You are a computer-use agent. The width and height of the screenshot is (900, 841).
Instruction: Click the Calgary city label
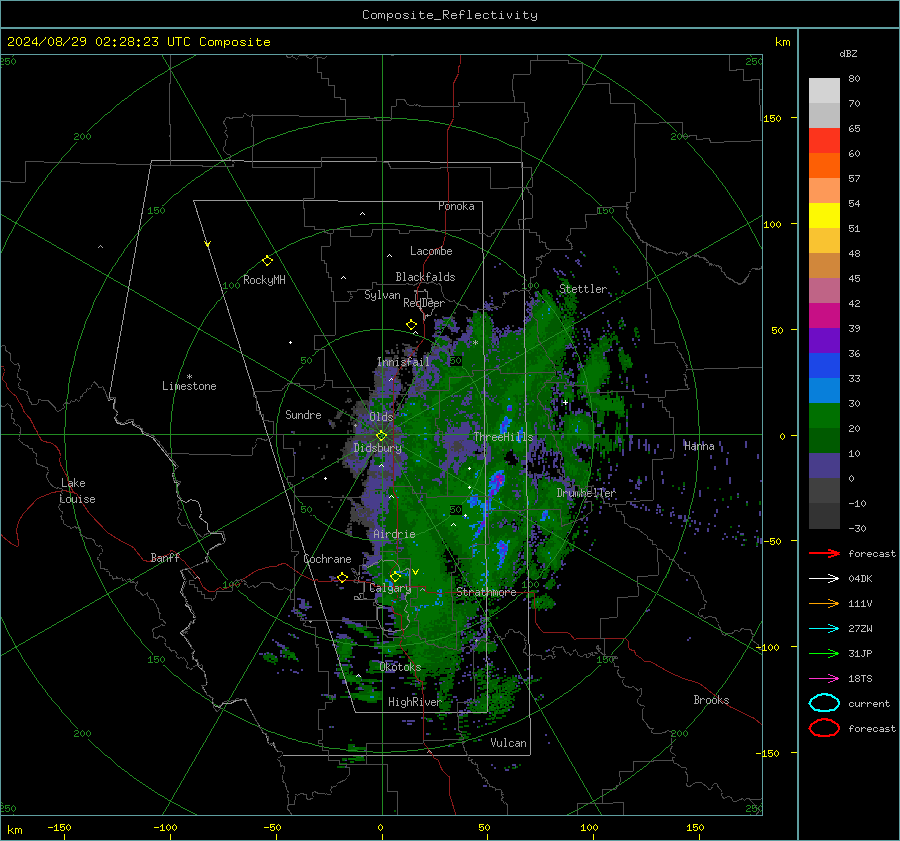(x=390, y=588)
